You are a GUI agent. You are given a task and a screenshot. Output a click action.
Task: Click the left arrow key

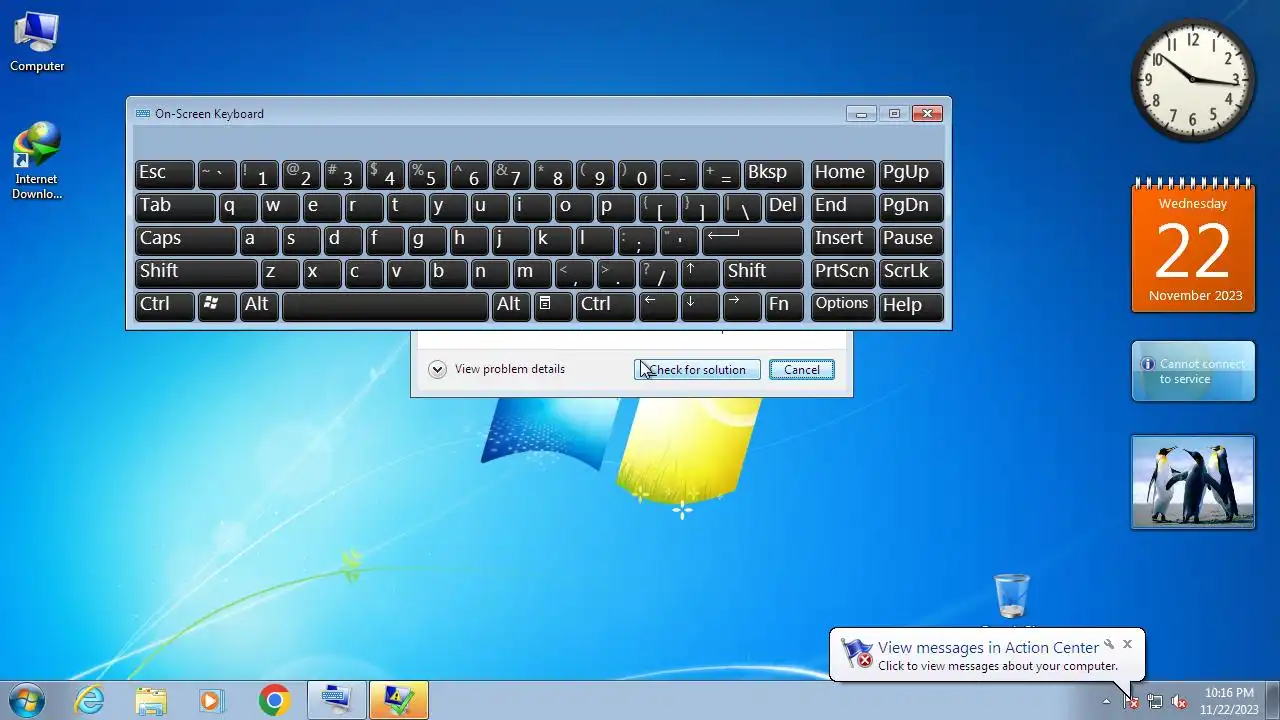click(x=658, y=305)
